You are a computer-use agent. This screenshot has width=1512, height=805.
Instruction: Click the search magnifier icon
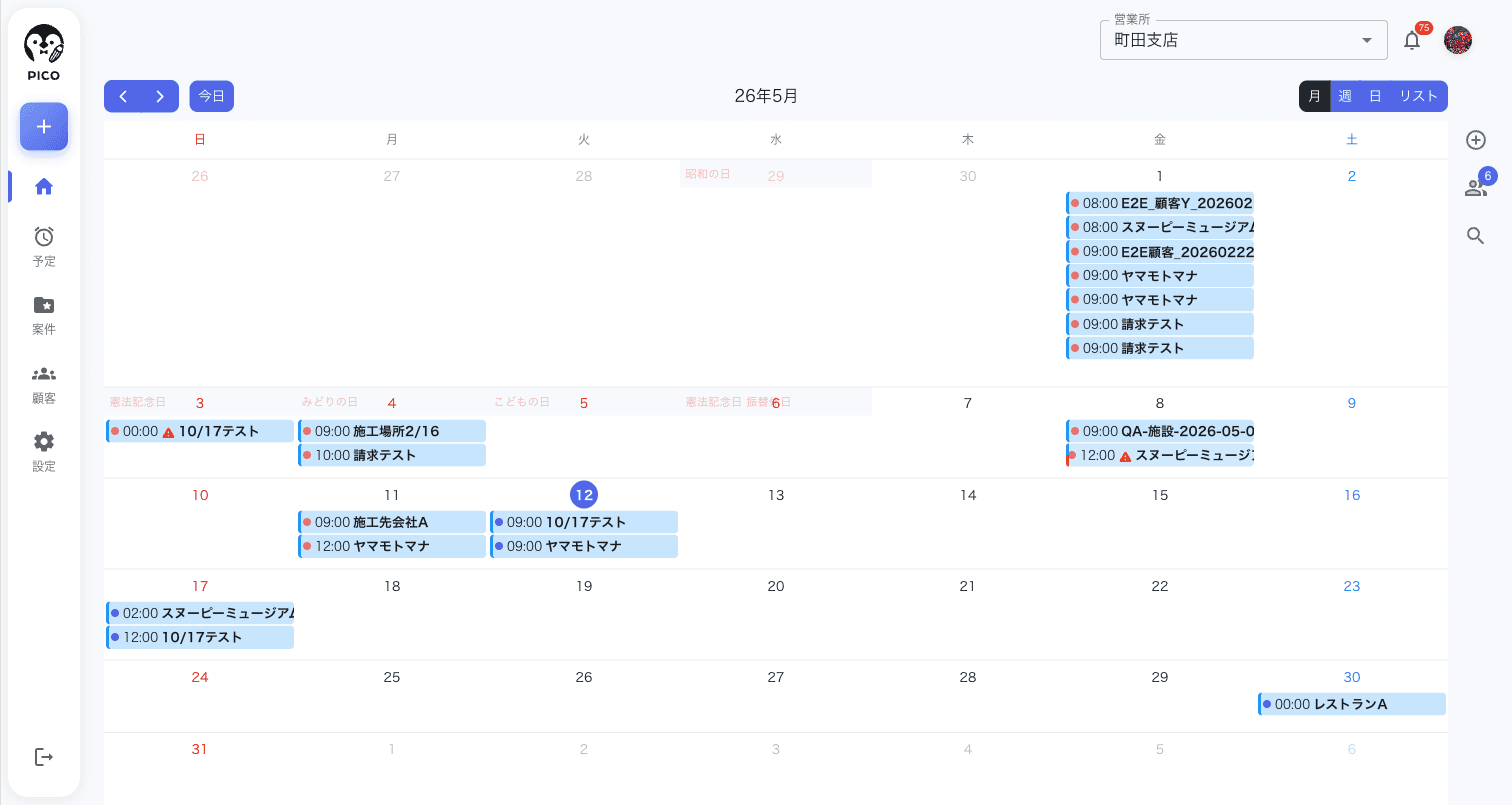tap(1476, 236)
